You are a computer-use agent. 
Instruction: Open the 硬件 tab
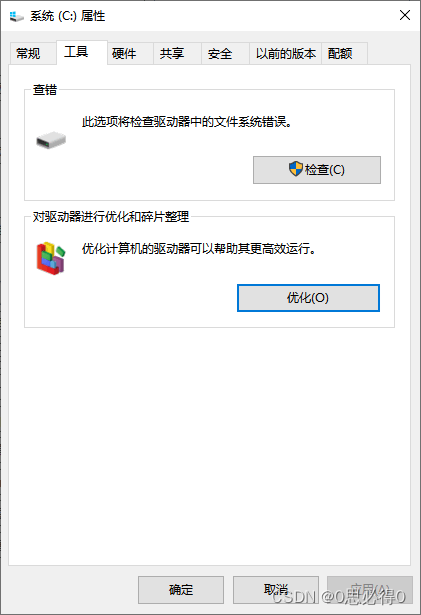pyautogui.click(x=124, y=53)
